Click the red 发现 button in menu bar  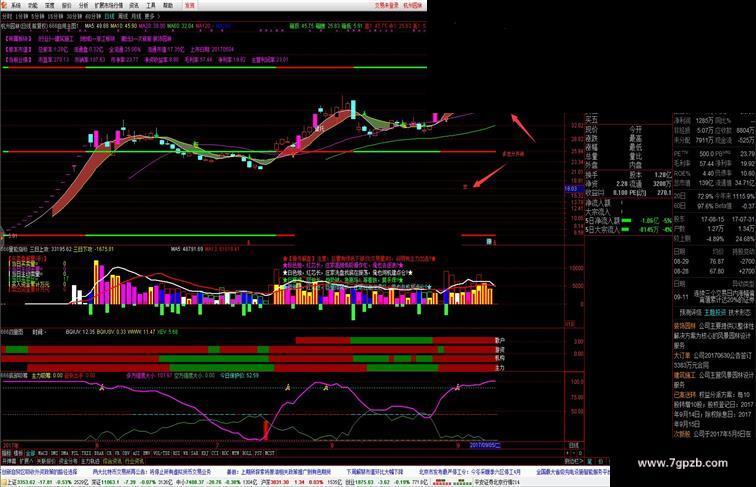click(190, 6)
